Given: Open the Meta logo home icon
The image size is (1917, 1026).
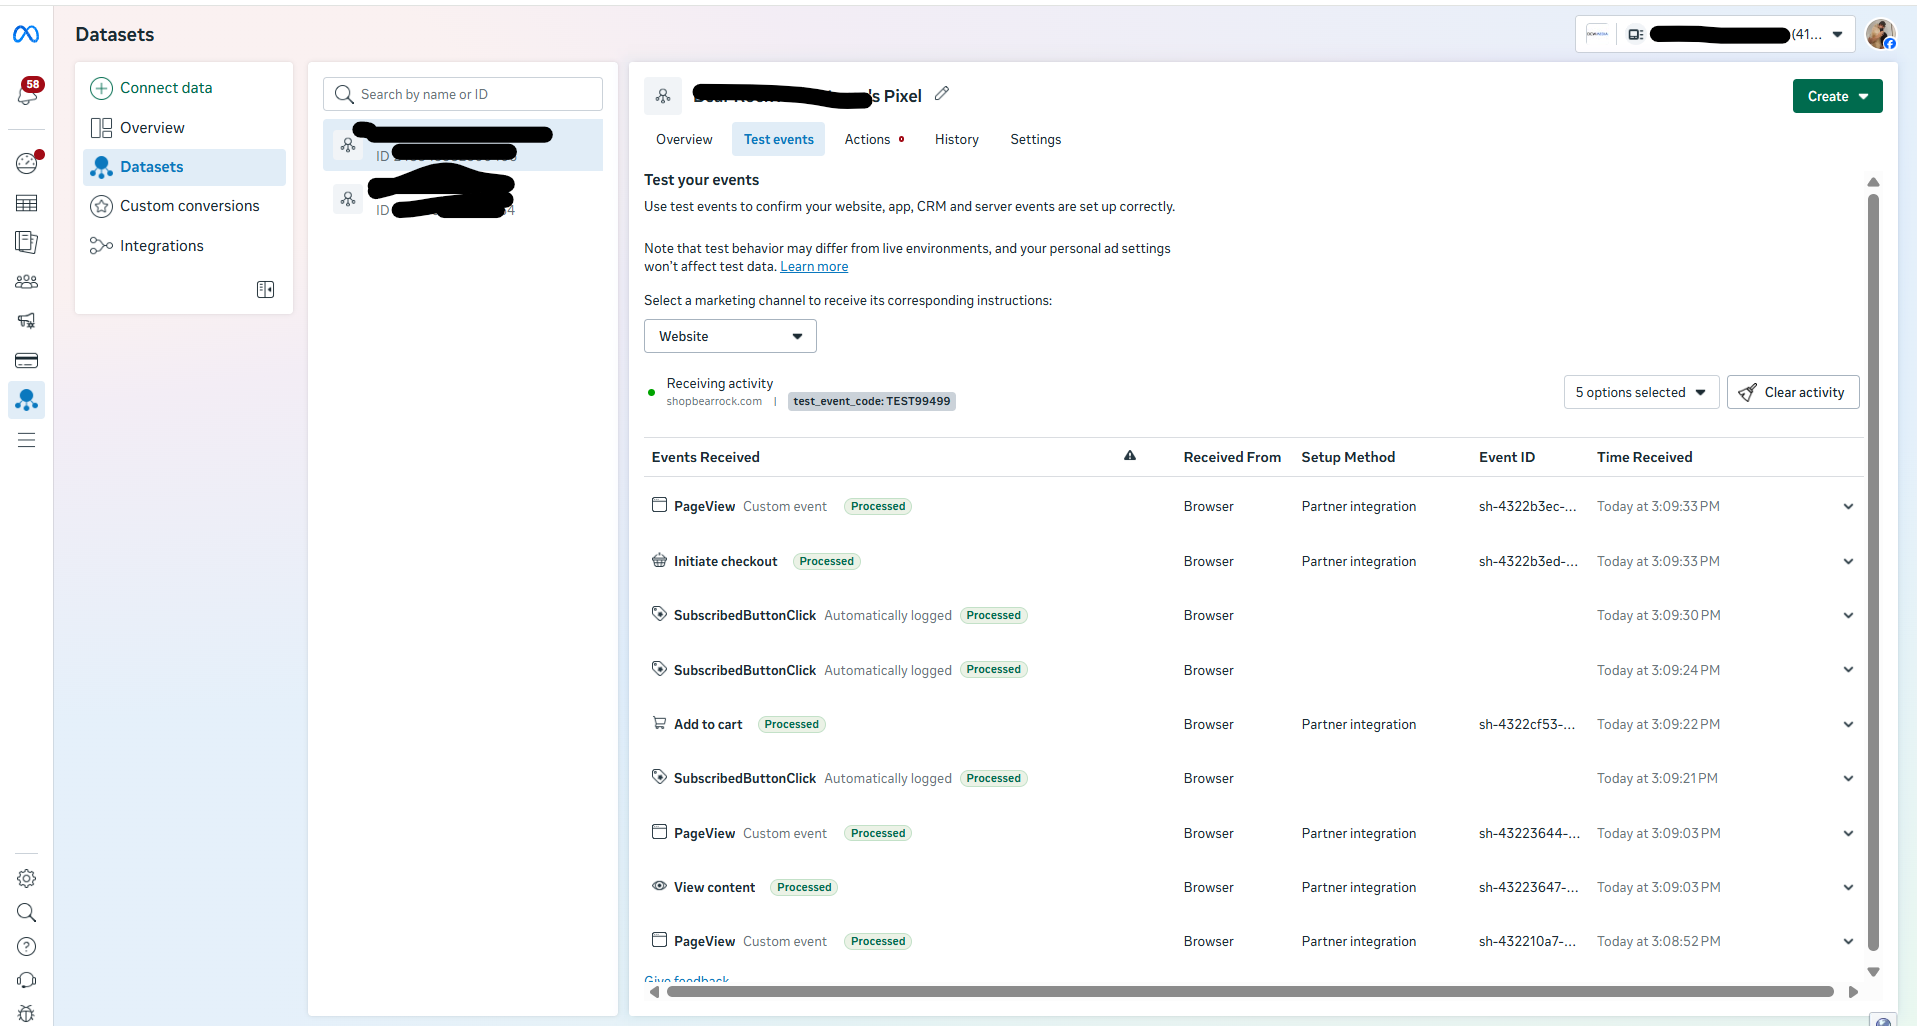Looking at the screenshot, I should (26, 35).
